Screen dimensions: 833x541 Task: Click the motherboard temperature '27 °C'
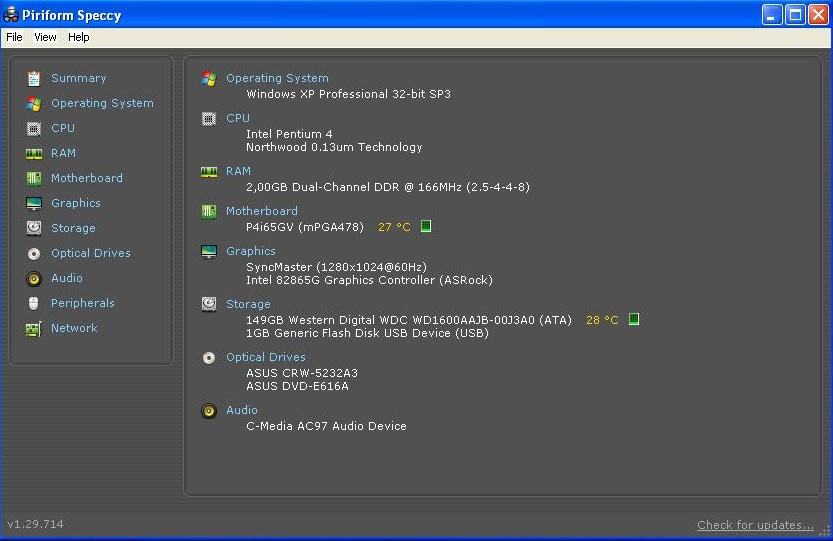[x=394, y=227]
